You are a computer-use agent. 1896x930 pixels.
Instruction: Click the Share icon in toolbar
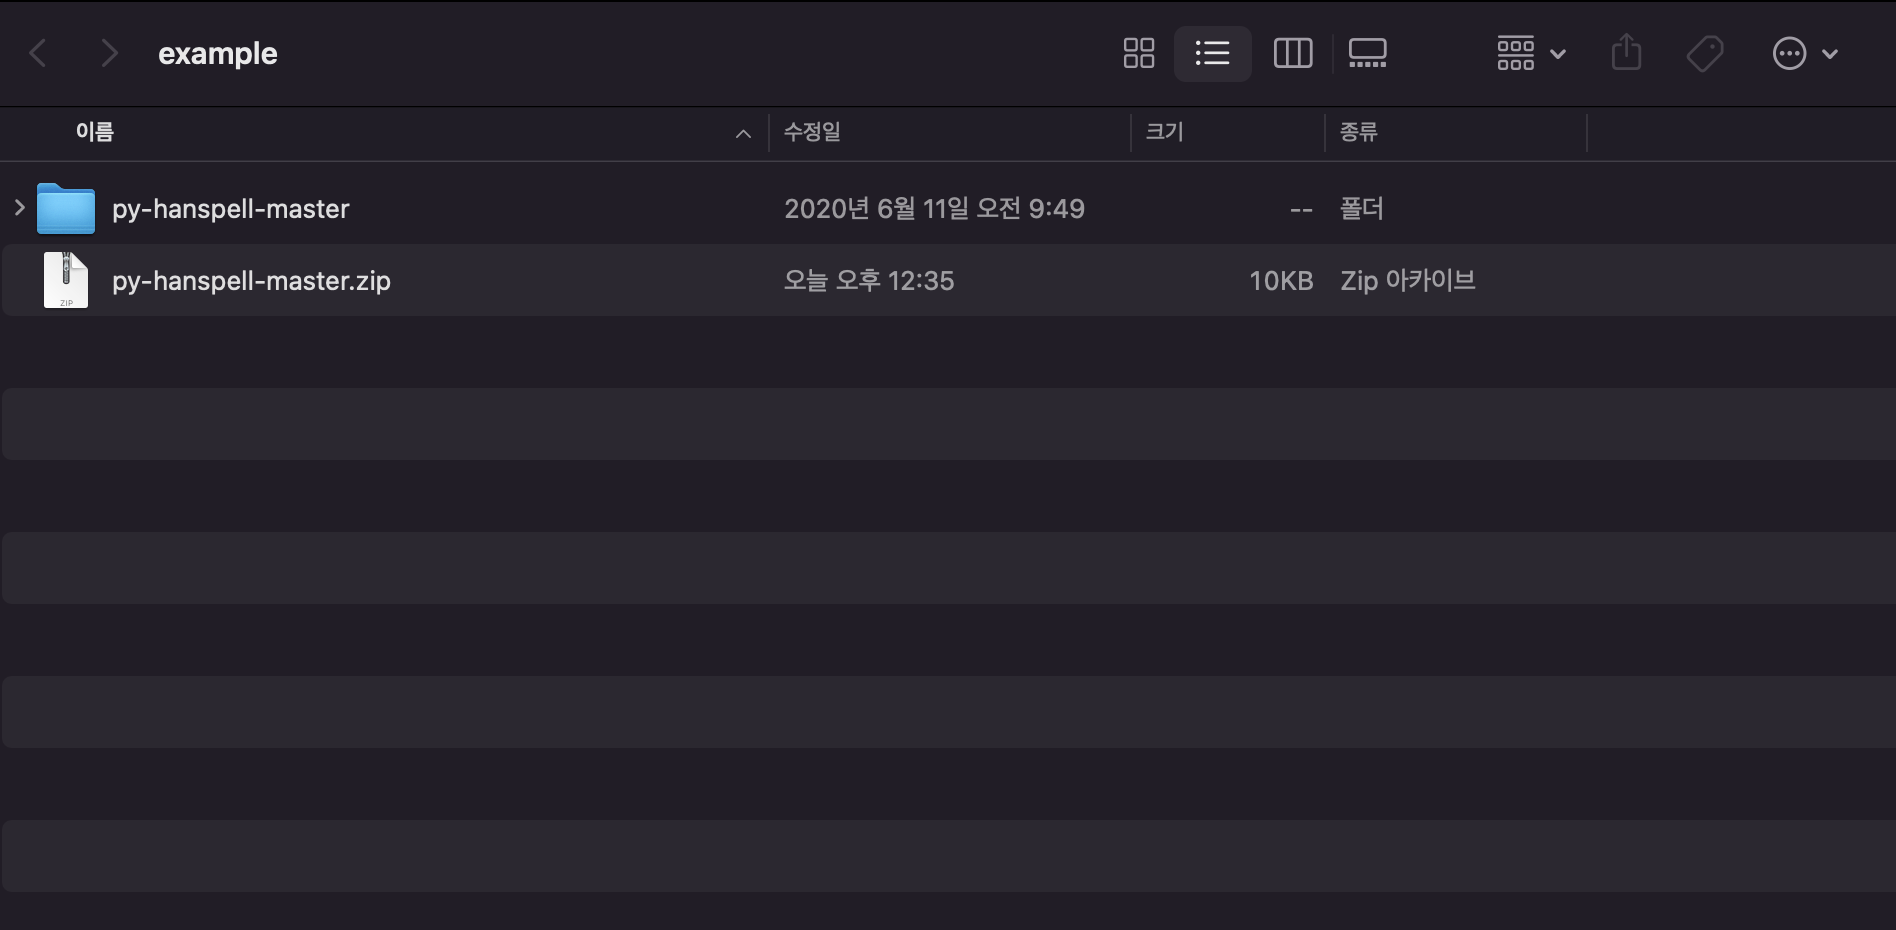(1626, 53)
